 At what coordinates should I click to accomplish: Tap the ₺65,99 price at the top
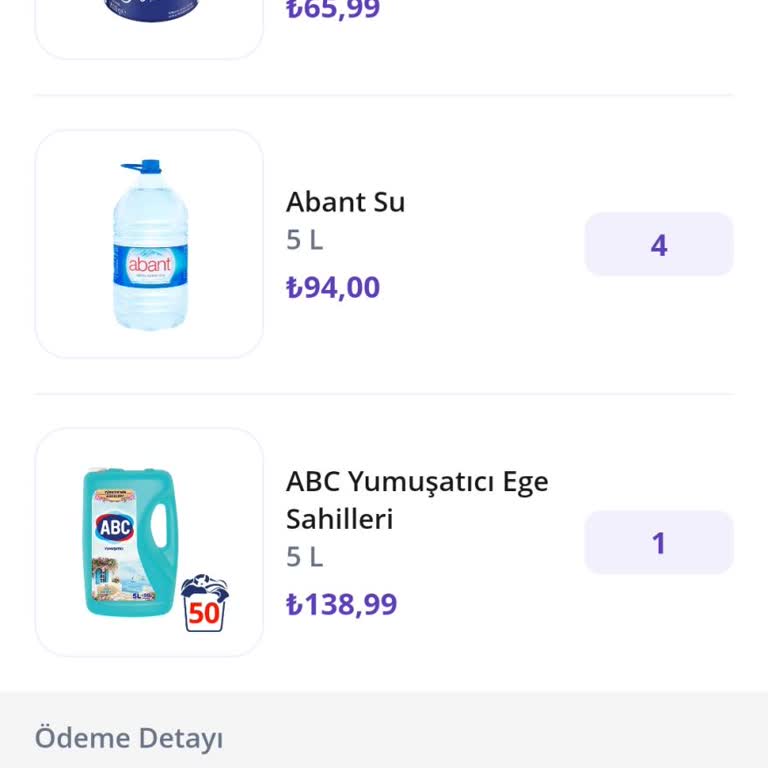pos(333,10)
